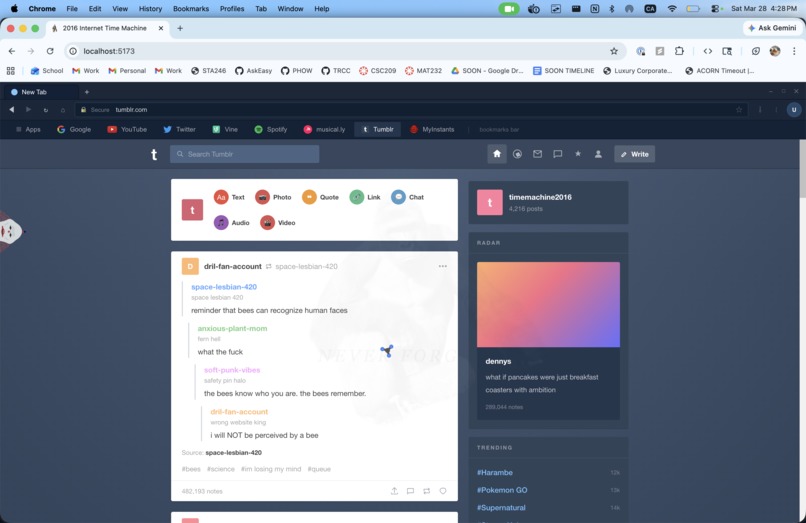The height and width of the screenshot is (523, 806).
Task: Reblog the bees post
Action: click(x=427, y=491)
